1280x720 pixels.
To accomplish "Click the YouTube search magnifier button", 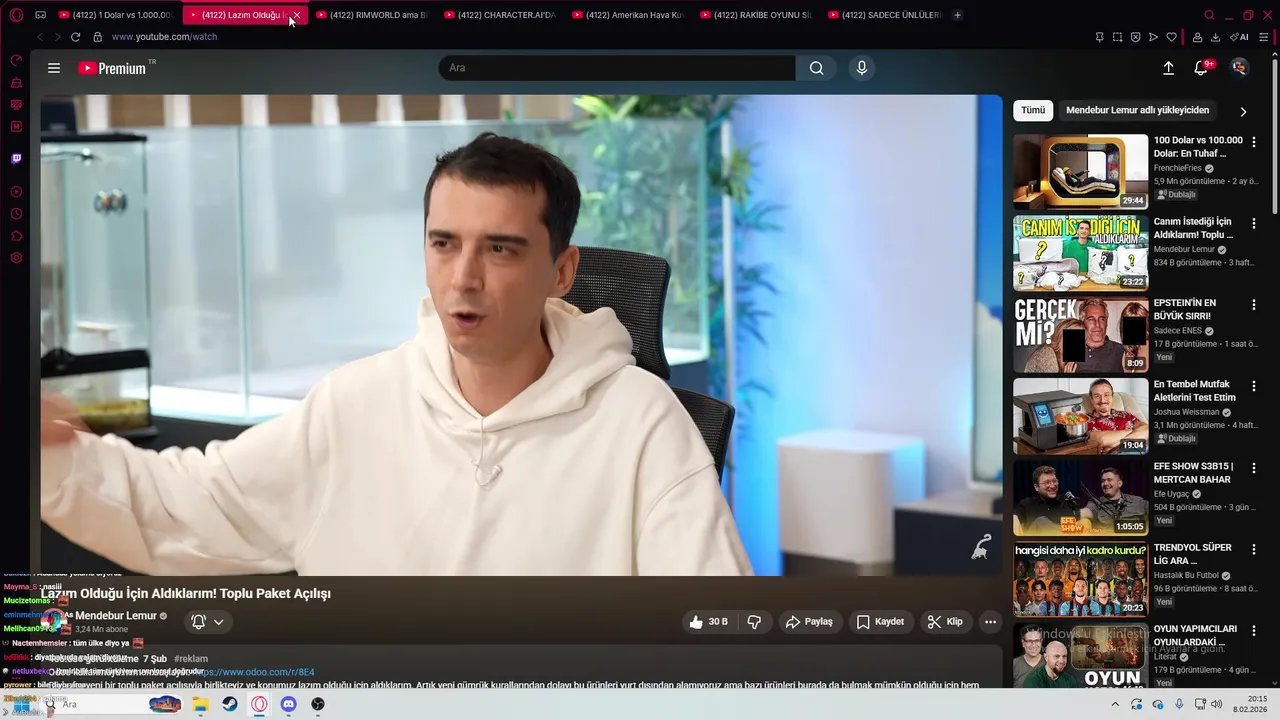I will 816,68.
